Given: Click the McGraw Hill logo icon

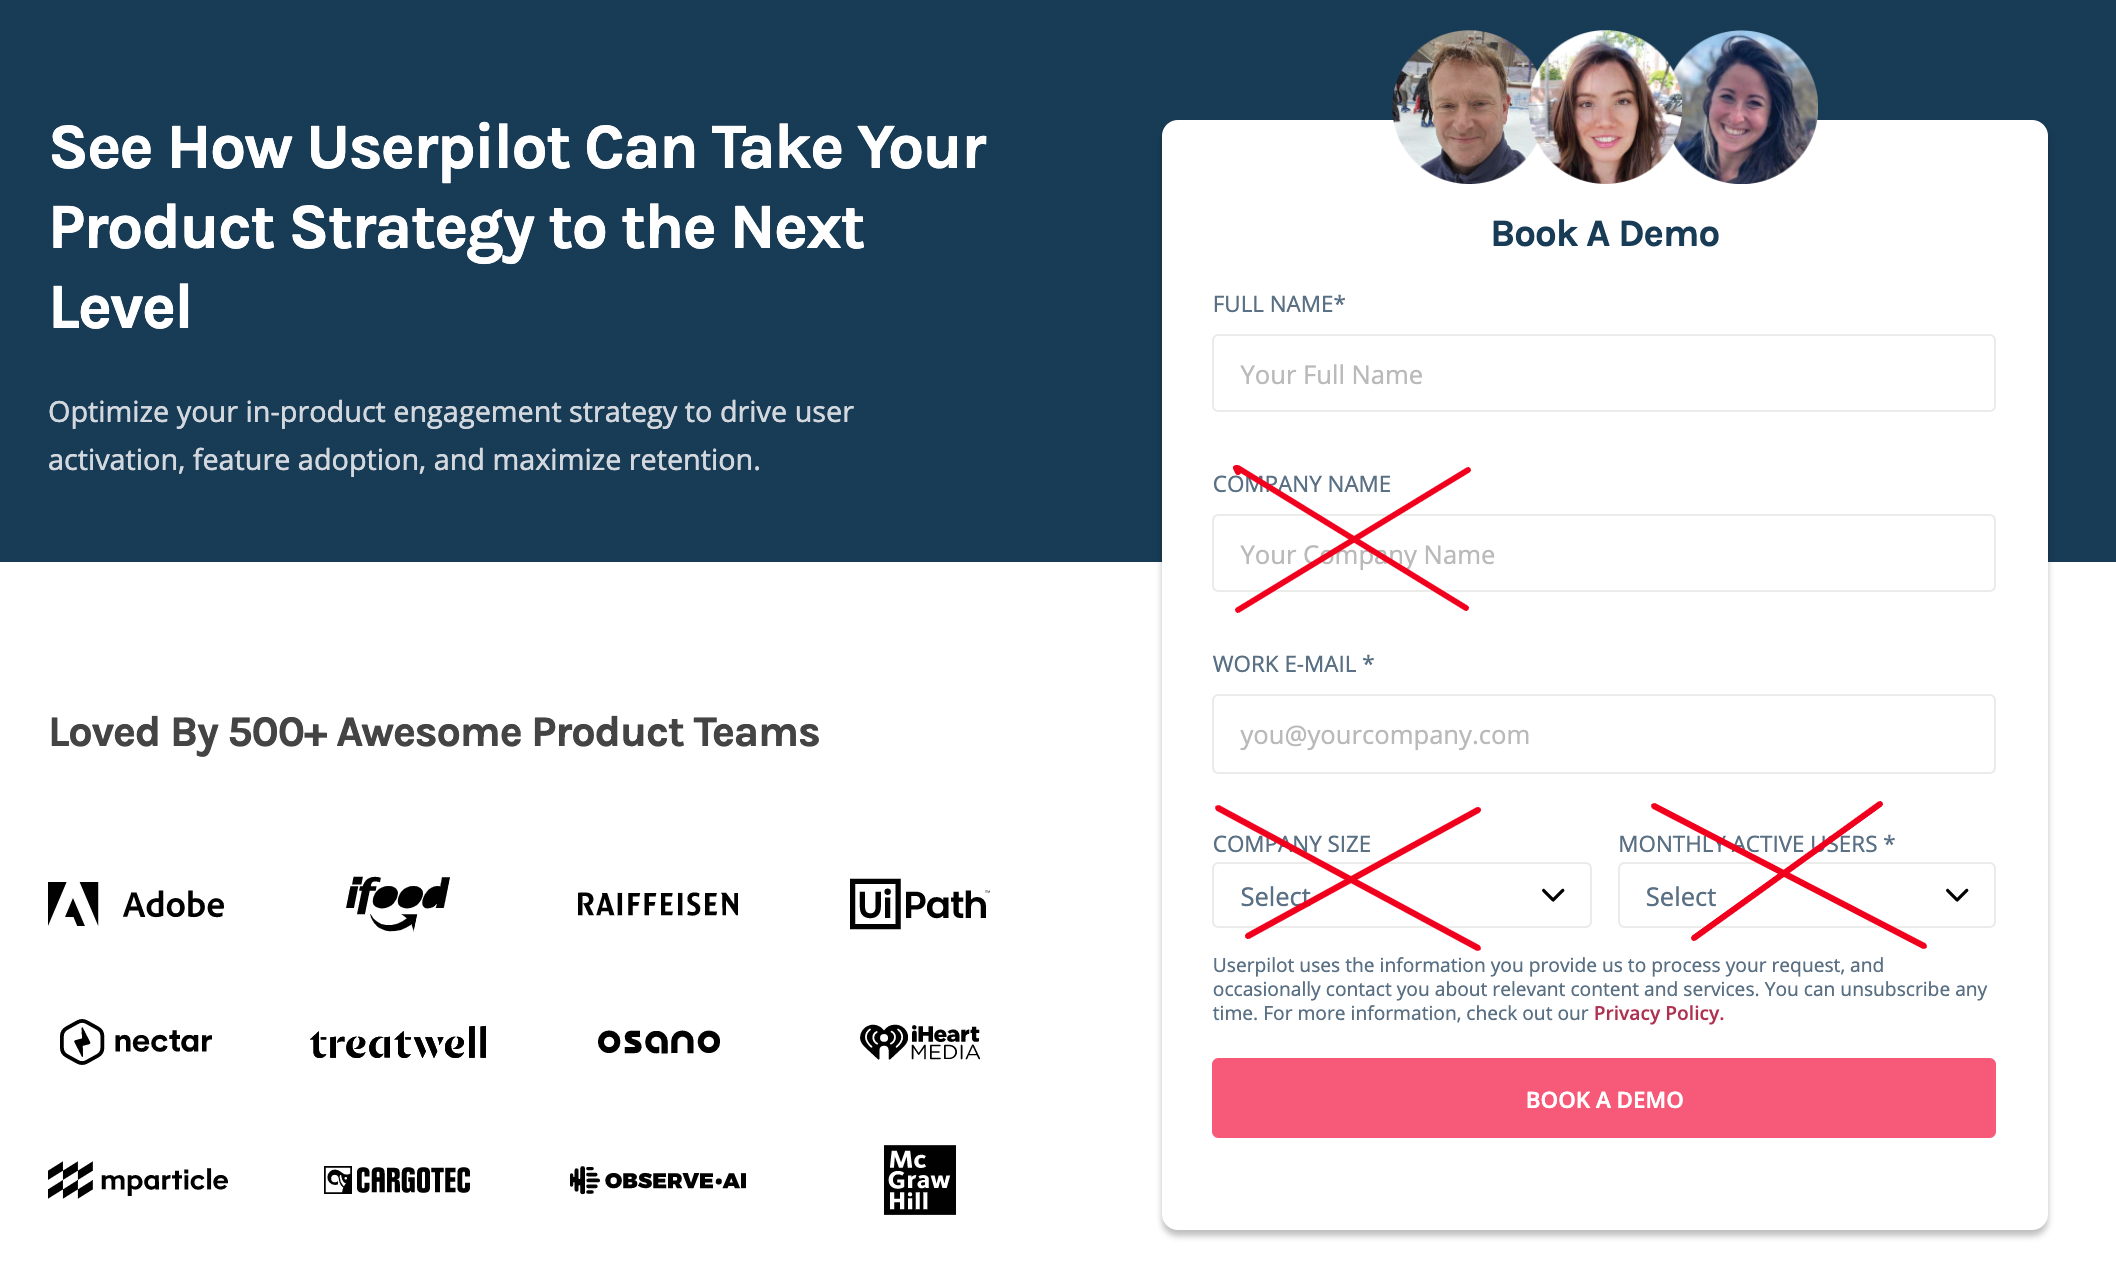Looking at the screenshot, I should pos(917,1180).
